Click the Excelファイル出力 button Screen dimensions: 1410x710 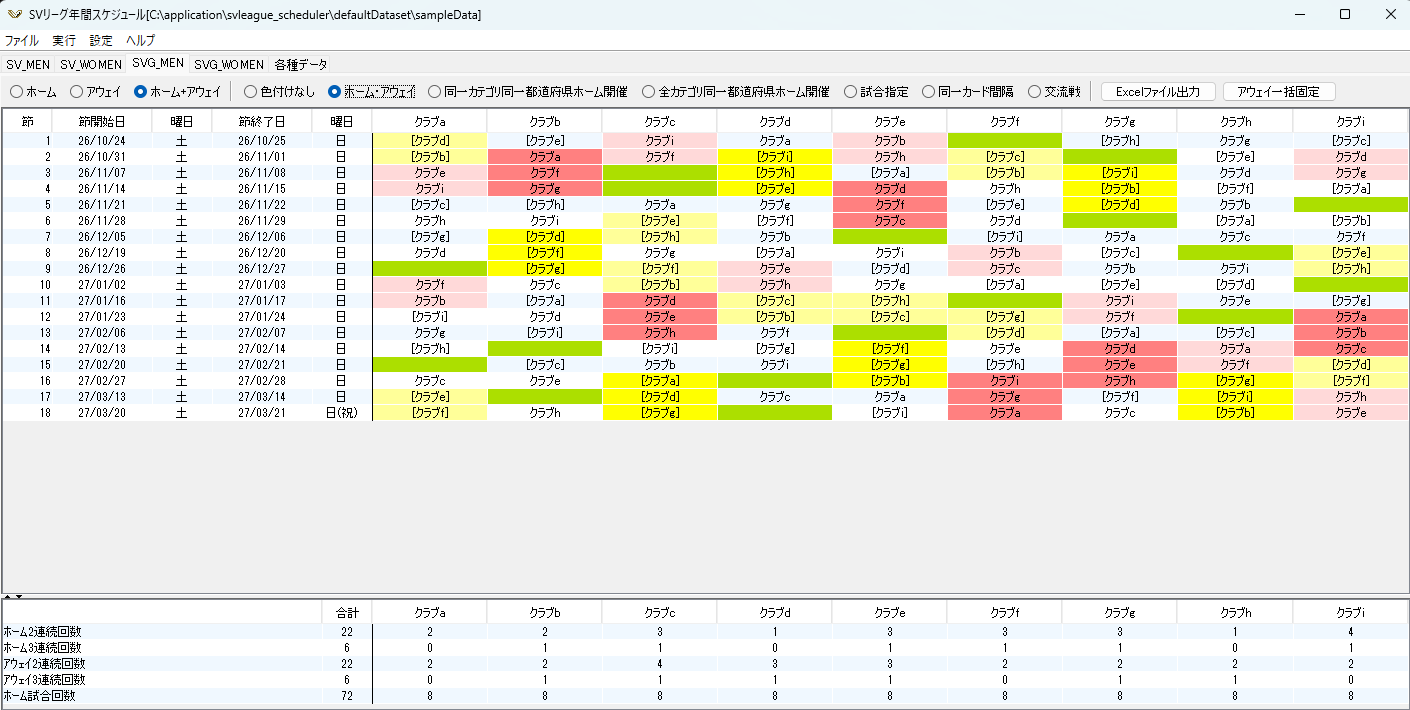(1158, 92)
